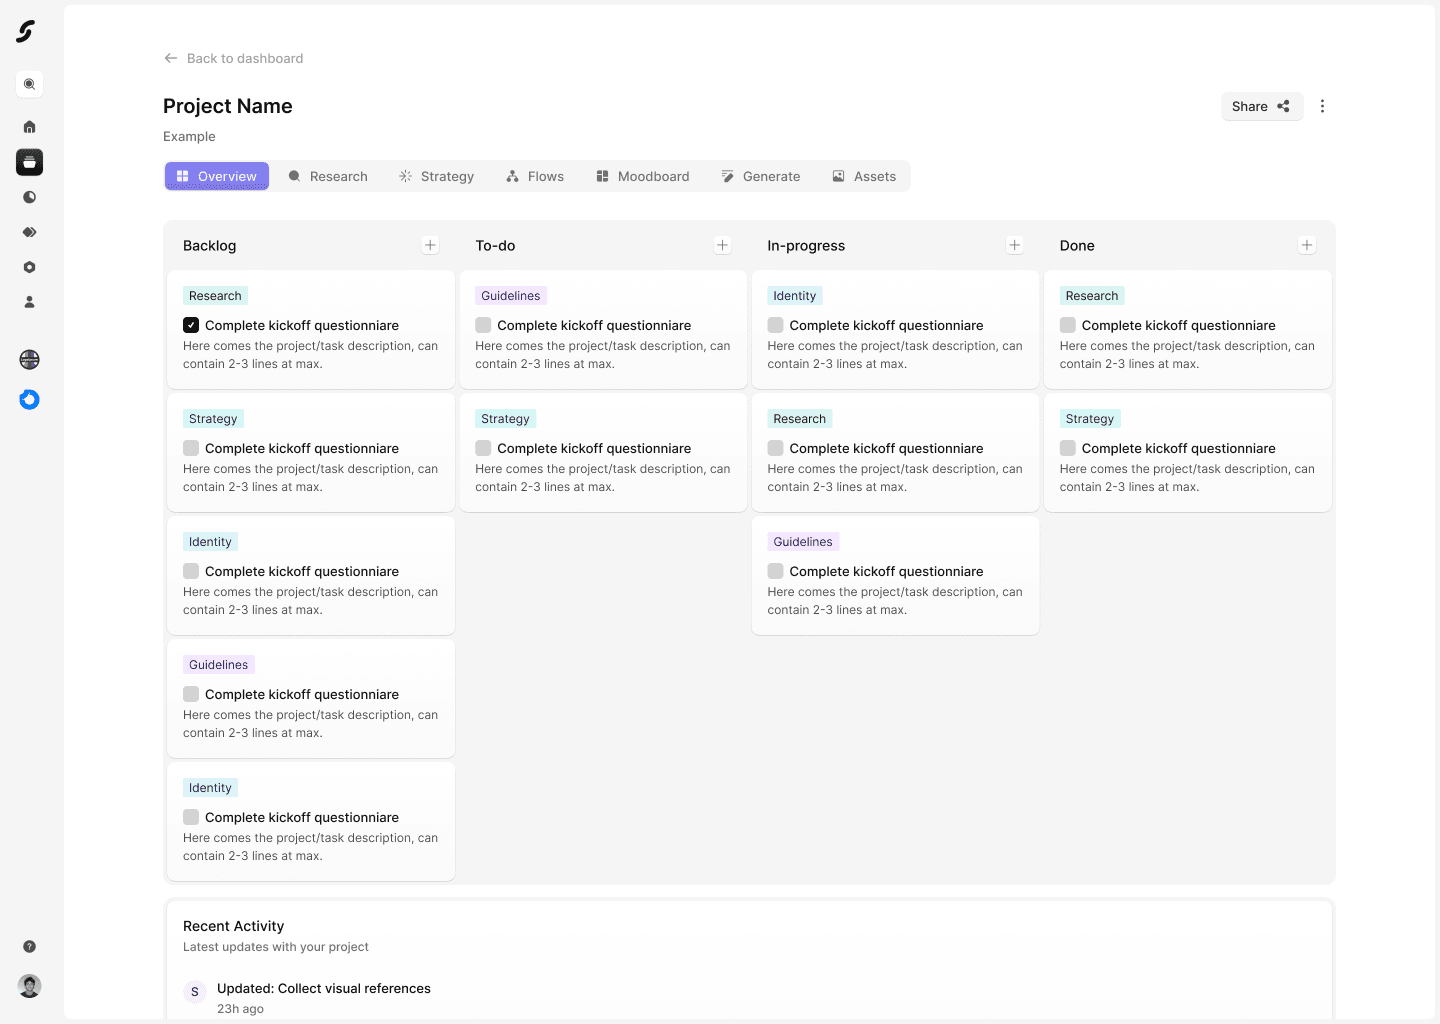Check To-do Guidelines task checkbox
The image size is (1440, 1024).
coord(483,325)
